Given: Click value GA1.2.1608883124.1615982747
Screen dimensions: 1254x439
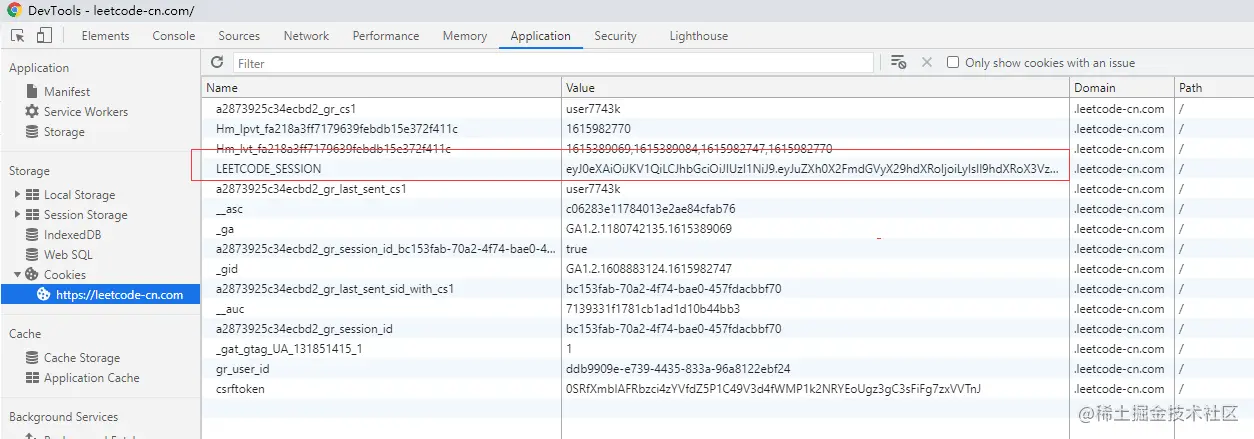Looking at the screenshot, I should (649, 269).
